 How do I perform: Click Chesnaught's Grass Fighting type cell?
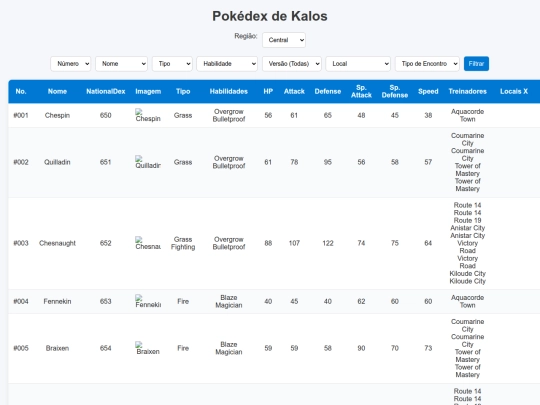183,243
